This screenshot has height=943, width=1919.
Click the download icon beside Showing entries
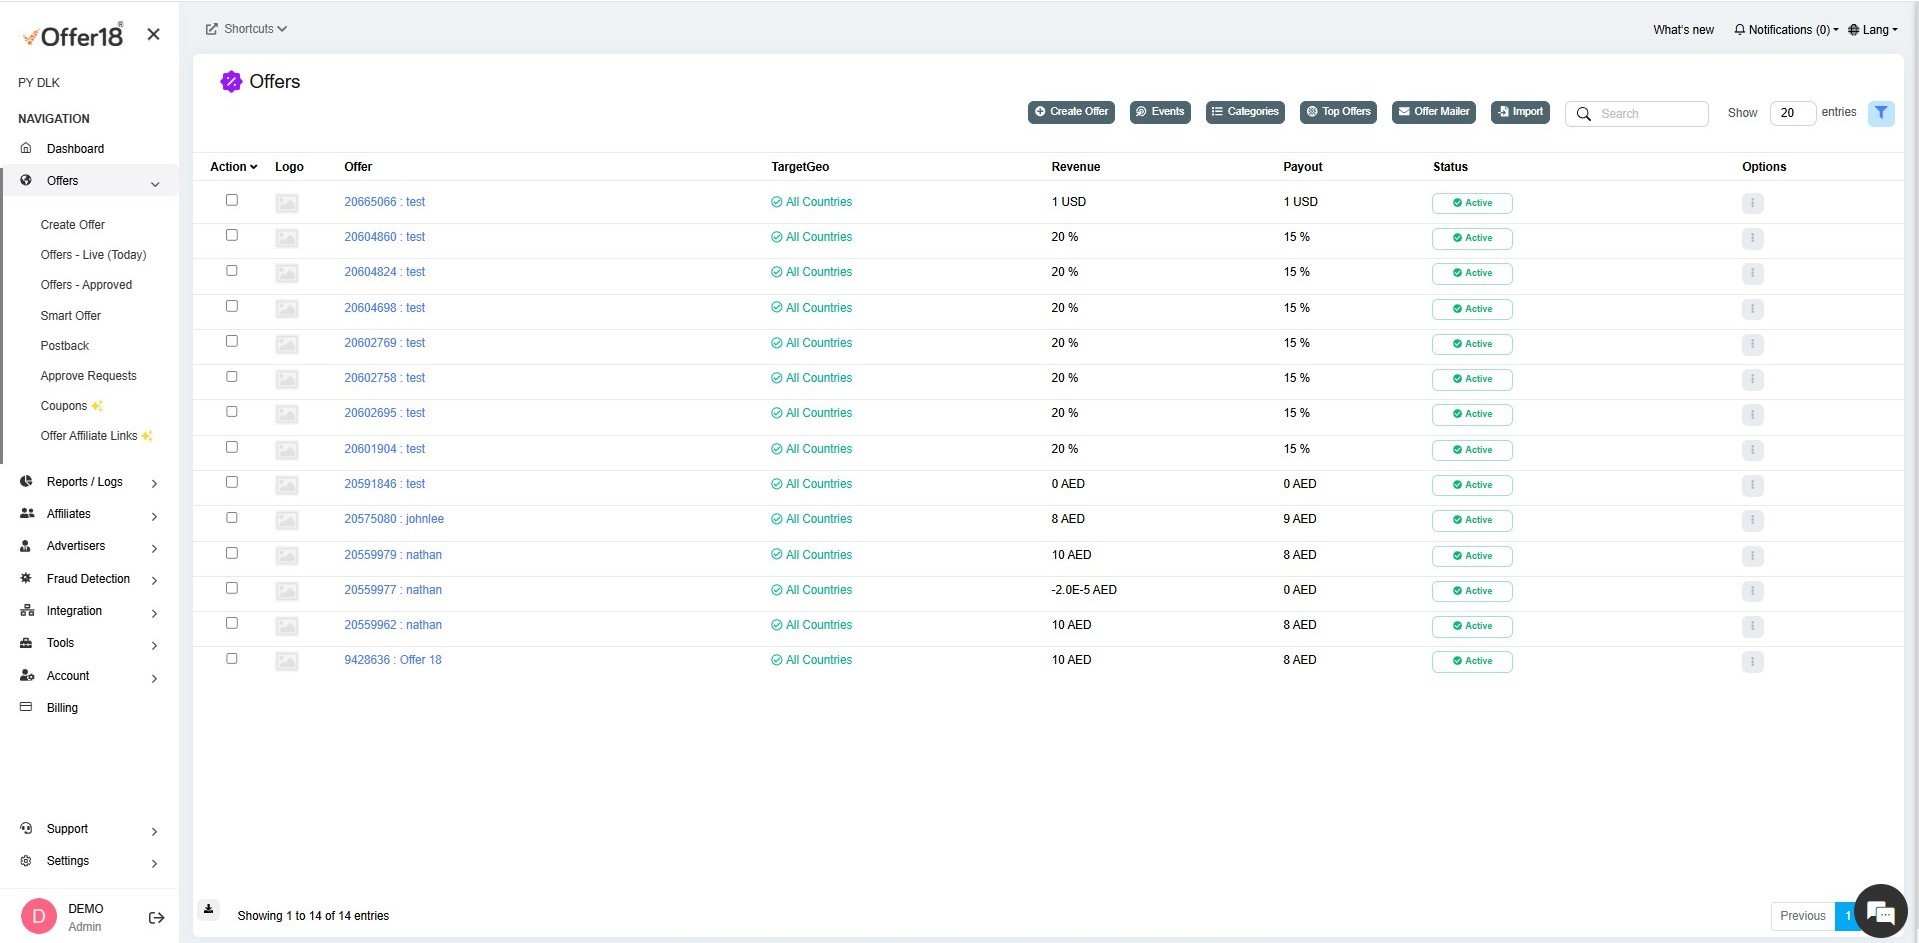(x=209, y=909)
